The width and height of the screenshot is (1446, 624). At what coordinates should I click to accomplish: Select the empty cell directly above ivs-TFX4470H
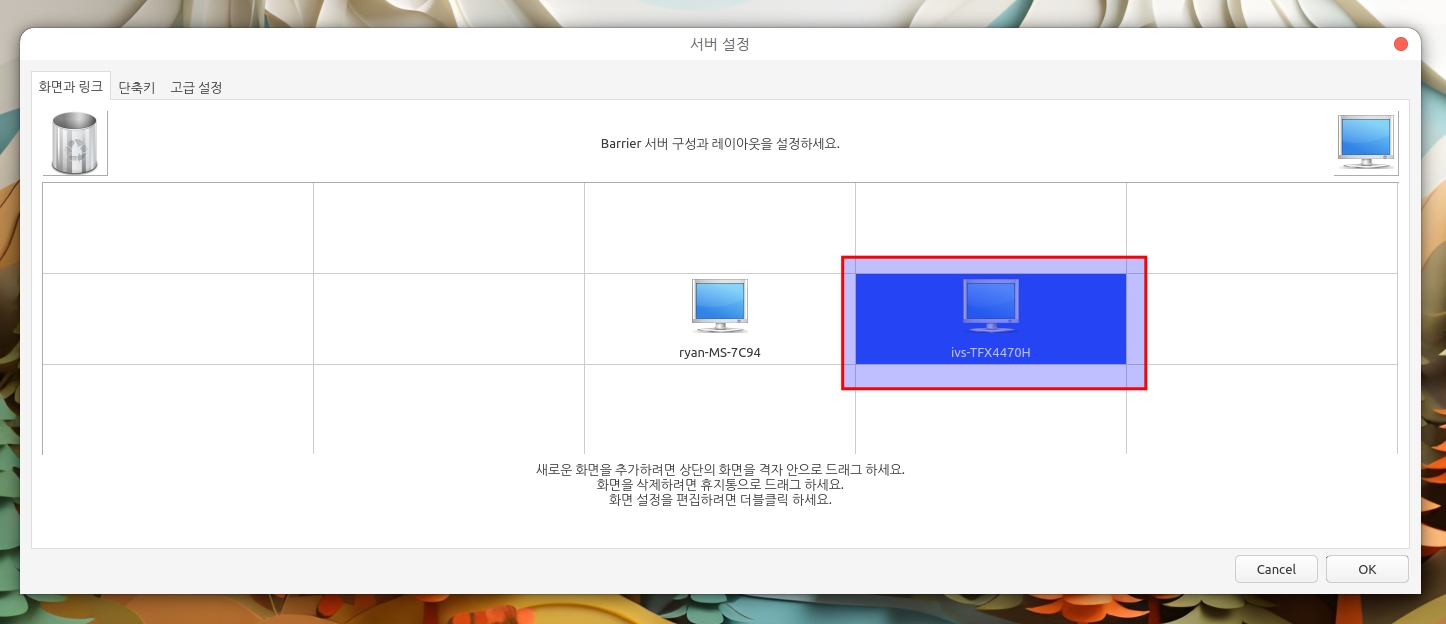(990, 222)
